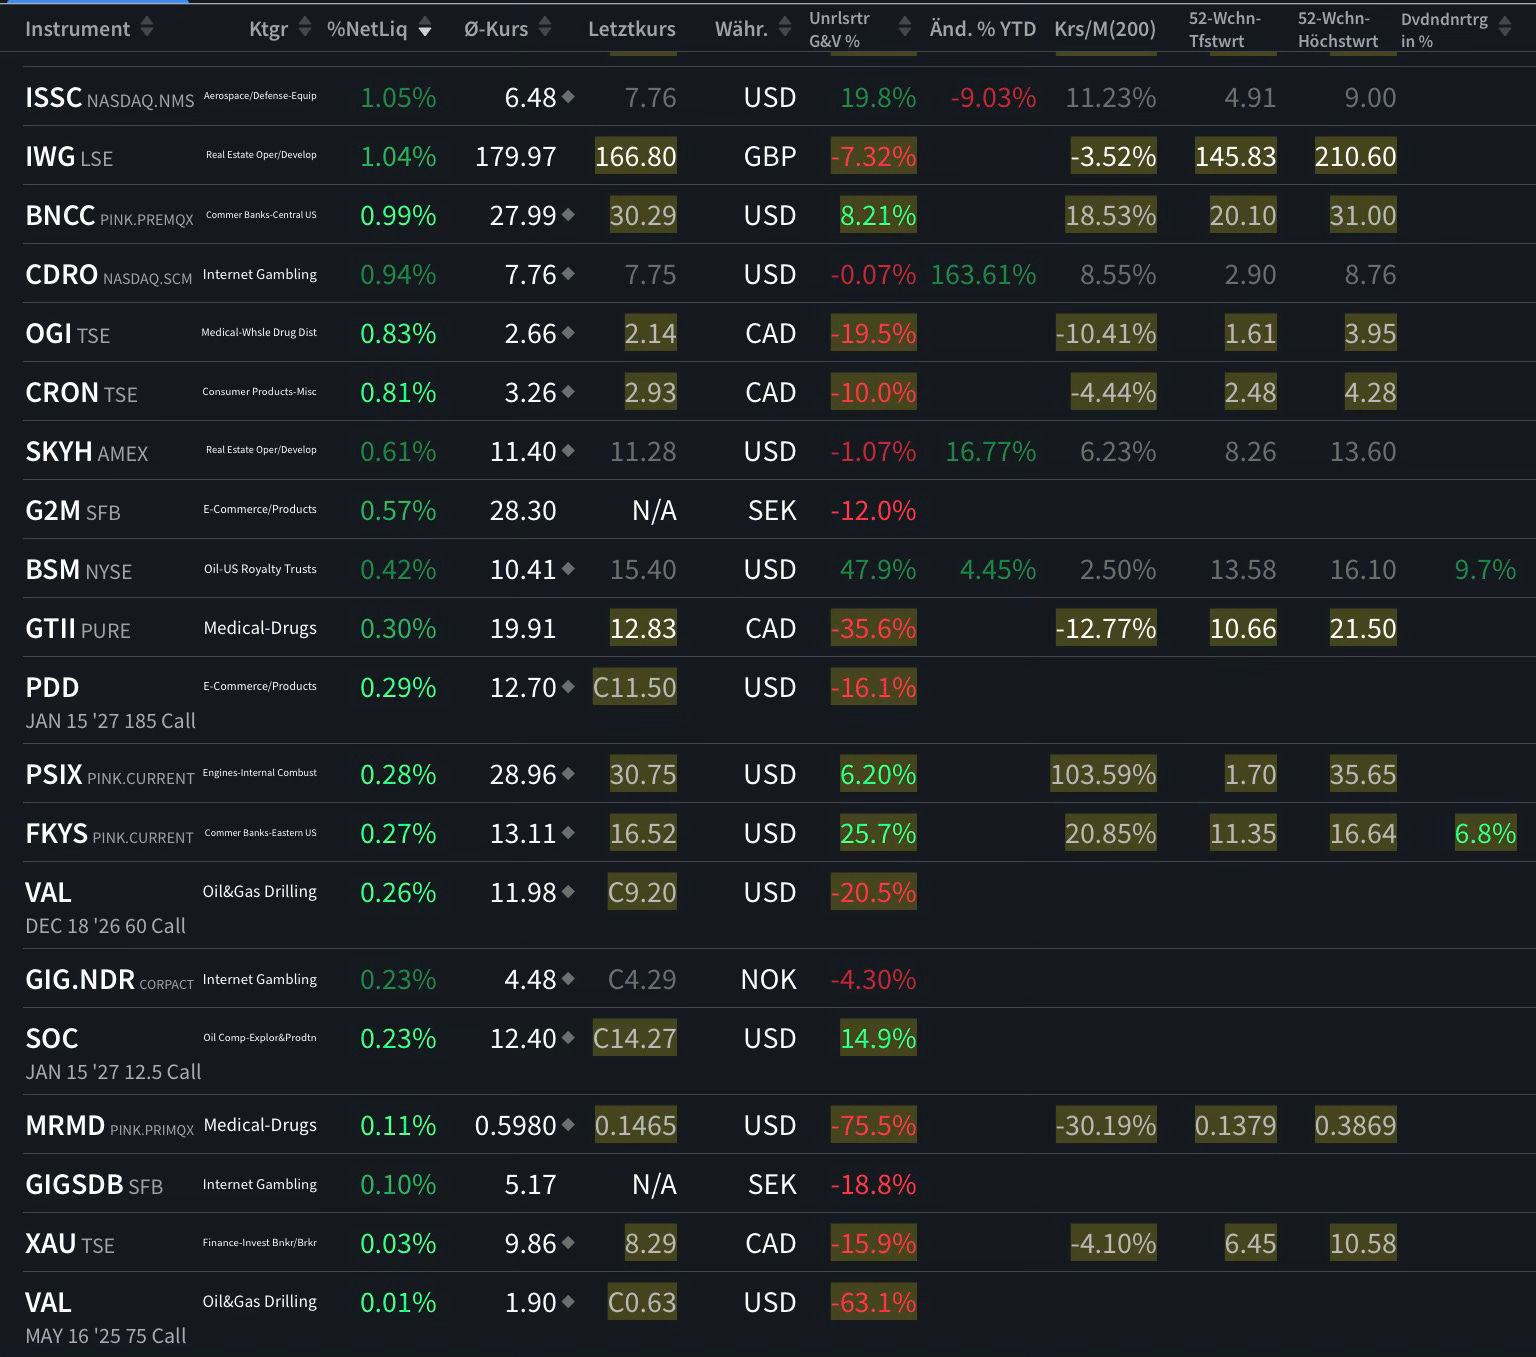This screenshot has height=1357, width=1536.
Task: Select the SOC JAN 15 '27 12.5 Call
Action: click(x=113, y=1054)
